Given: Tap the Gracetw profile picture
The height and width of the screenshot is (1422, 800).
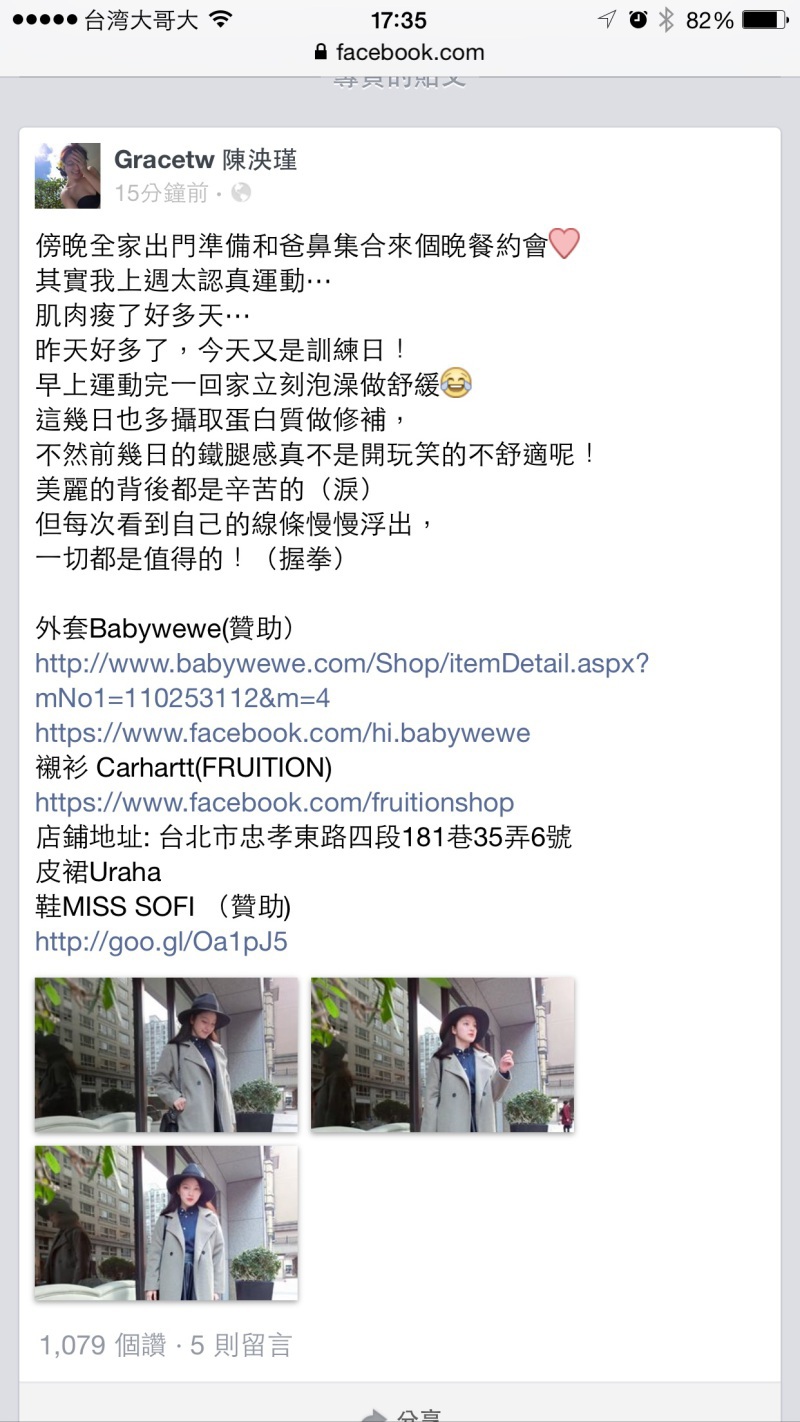Looking at the screenshot, I should (68, 175).
